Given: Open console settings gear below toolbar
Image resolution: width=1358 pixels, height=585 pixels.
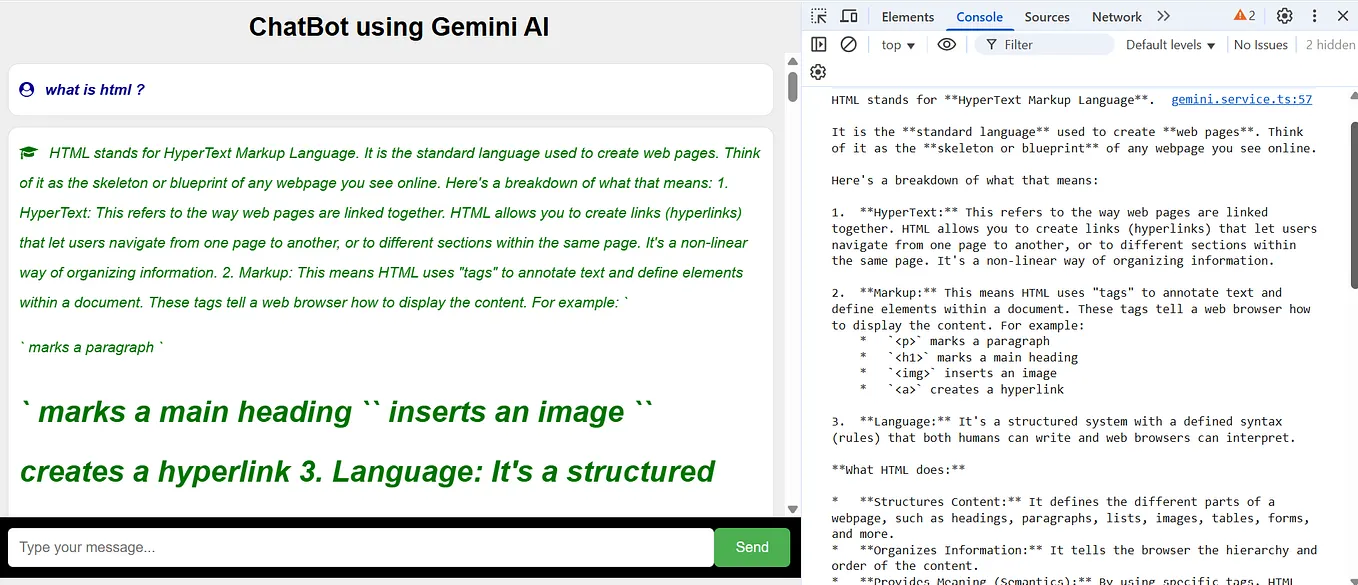Looking at the screenshot, I should (818, 71).
